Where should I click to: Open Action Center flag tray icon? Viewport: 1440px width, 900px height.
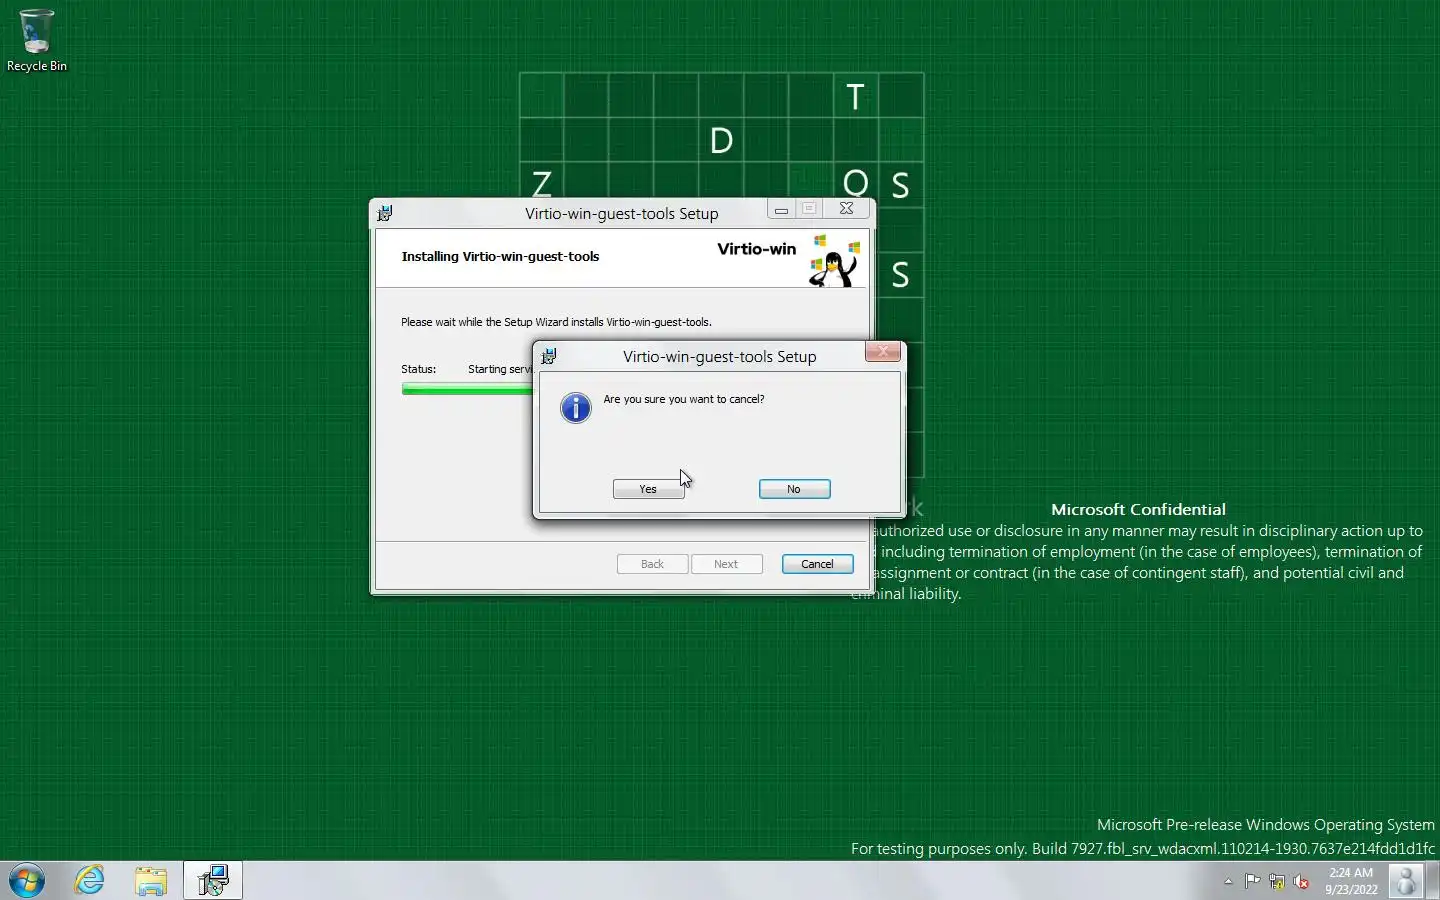[x=1252, y=881]
